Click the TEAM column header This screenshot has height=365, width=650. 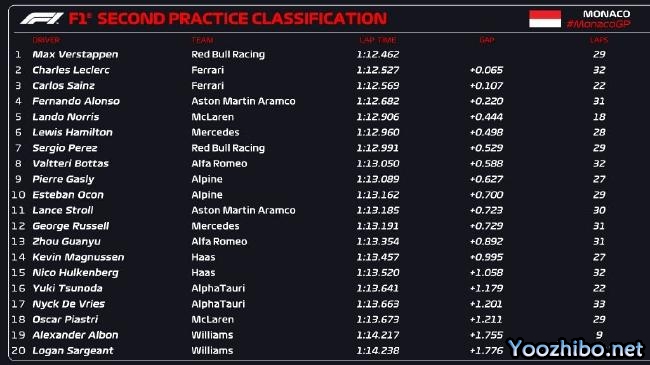click(x=202, y=40)
